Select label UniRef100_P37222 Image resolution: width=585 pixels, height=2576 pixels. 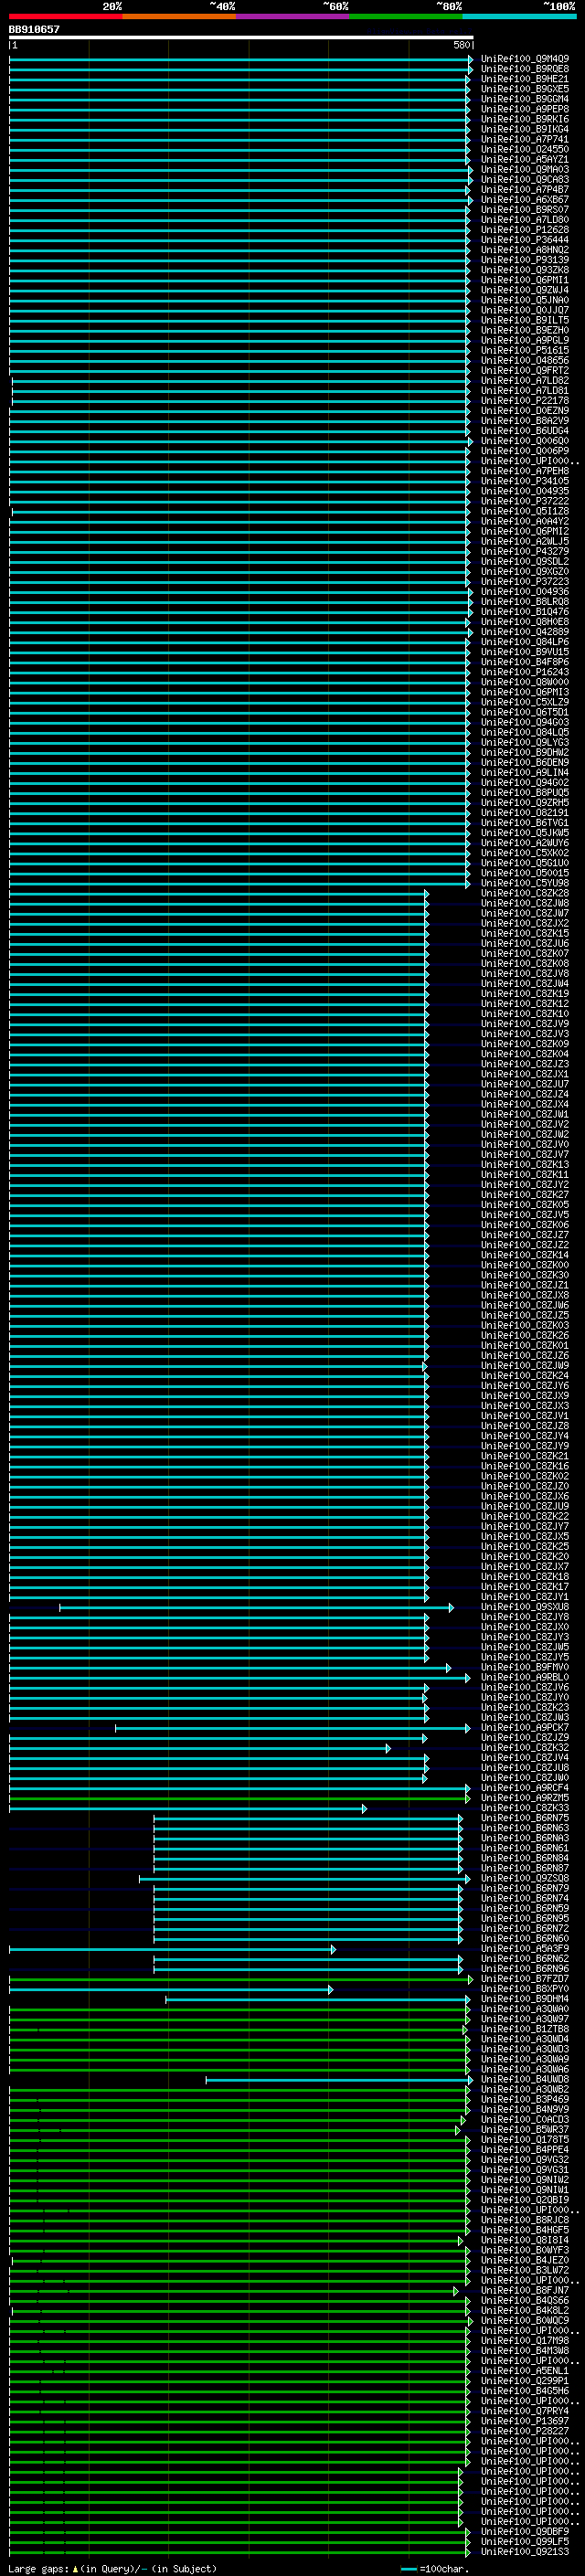tap(525, 501)
